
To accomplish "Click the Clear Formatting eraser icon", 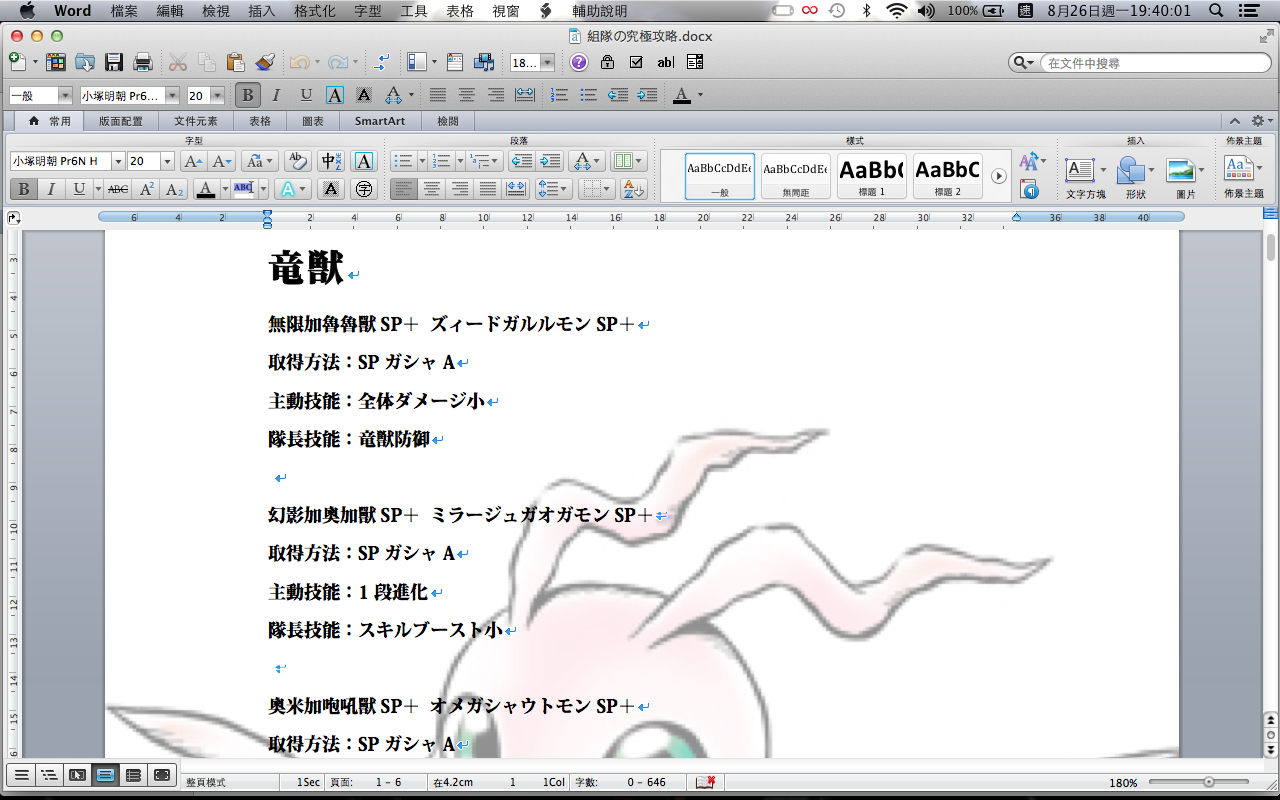I will (x=297, y=161).
